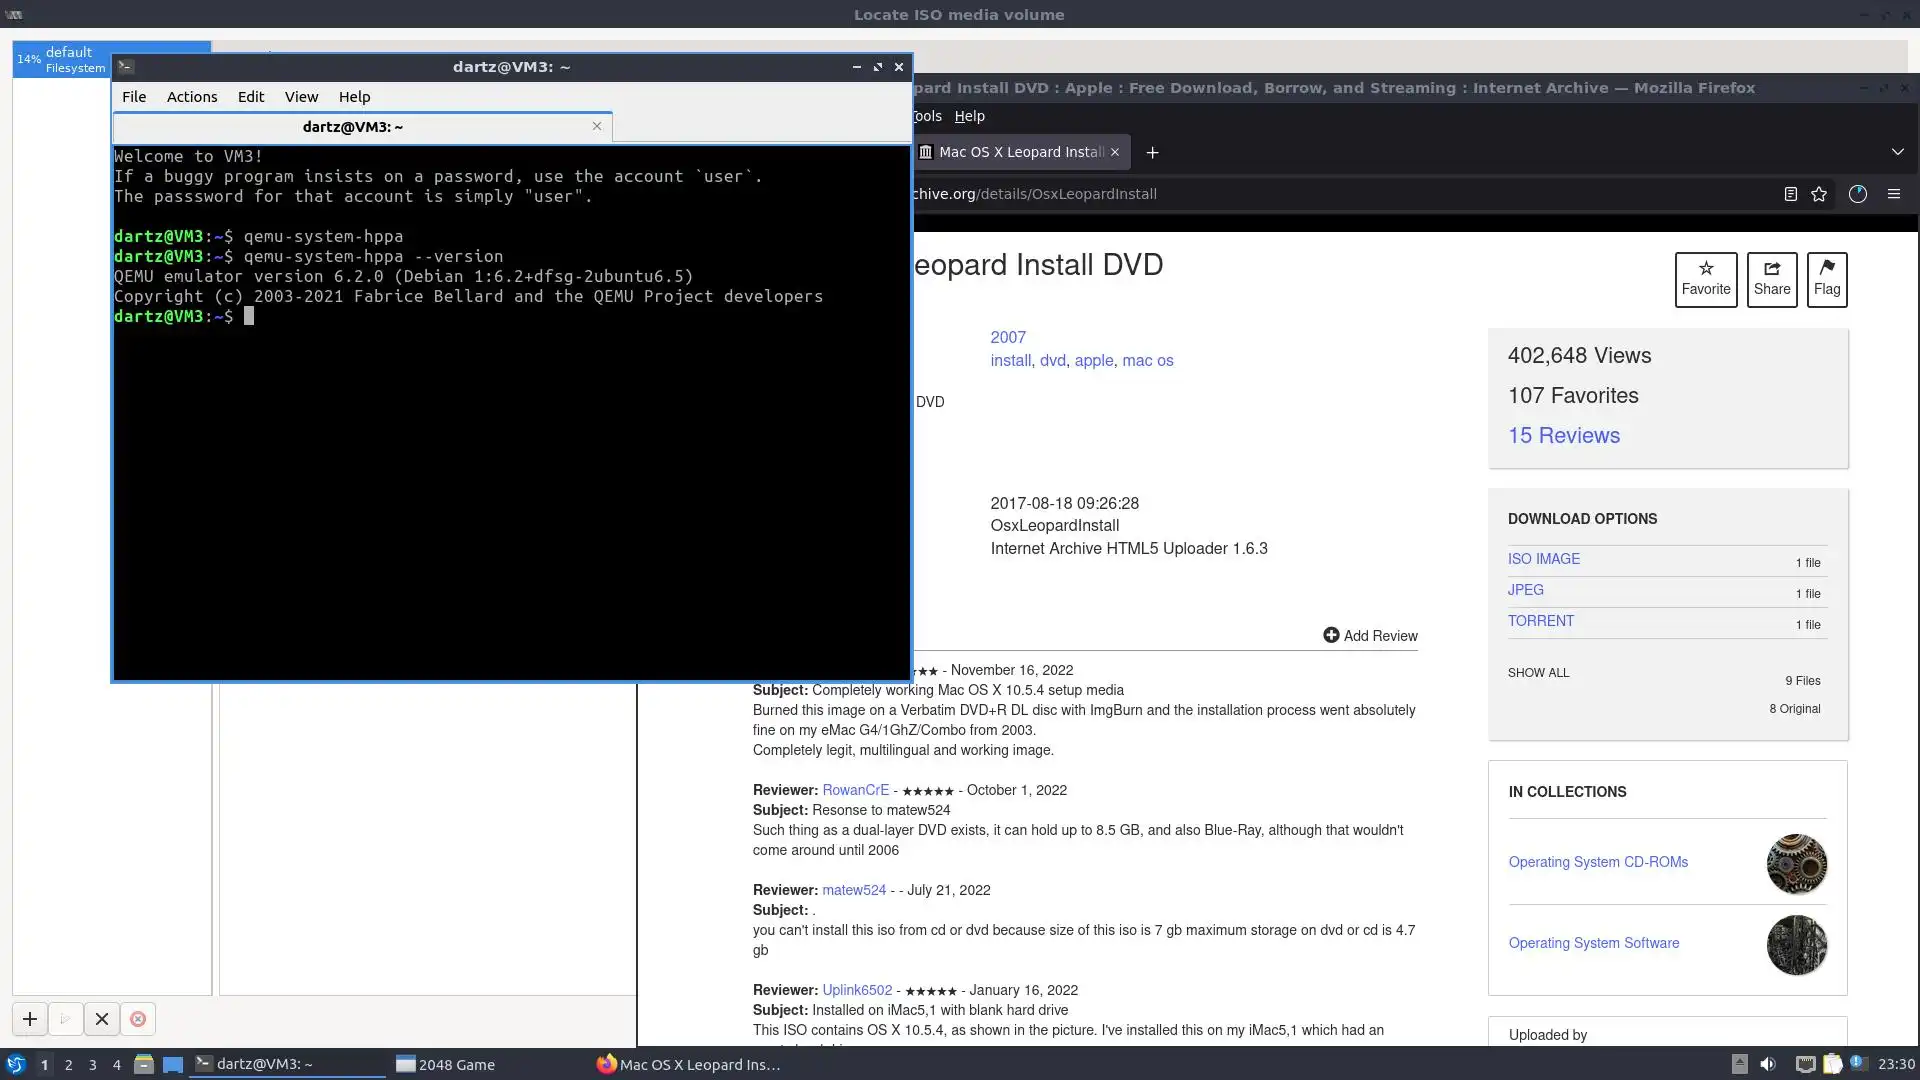
Task: Select the default Filesystem storage pool
Action: pyautogui.click(x=62, y=60)
